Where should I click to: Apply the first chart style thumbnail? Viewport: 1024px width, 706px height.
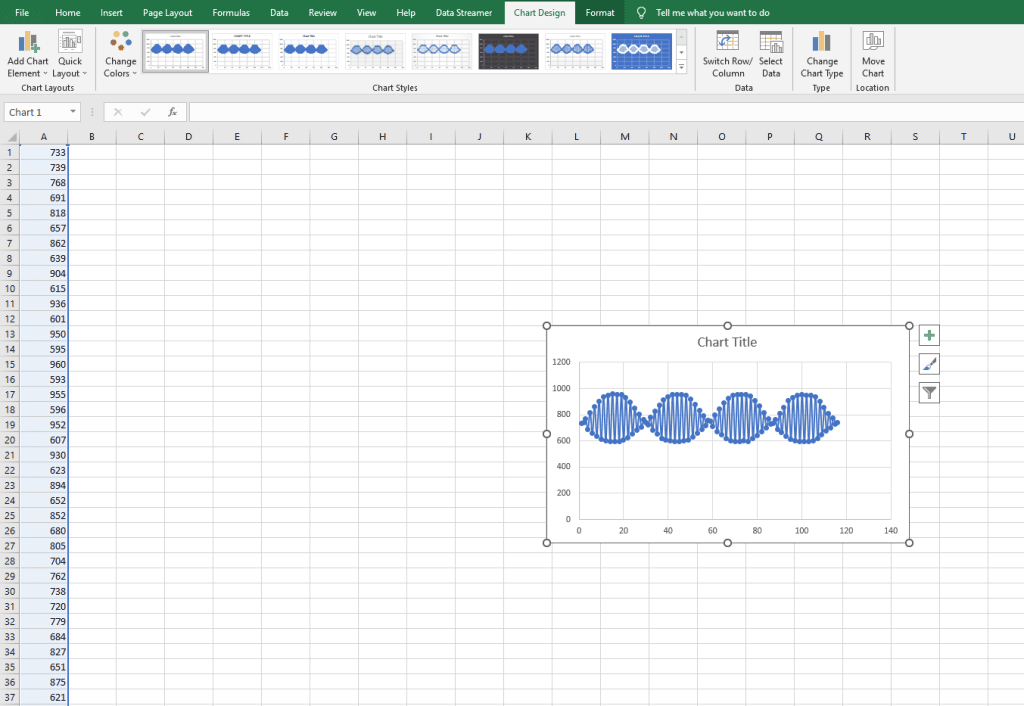point(175,51)
